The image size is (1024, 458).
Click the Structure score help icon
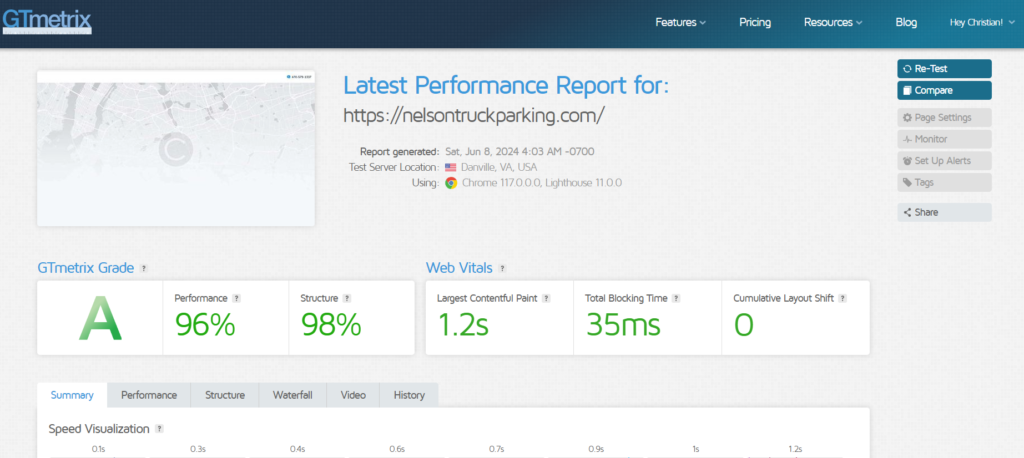(x=347, y=298)
